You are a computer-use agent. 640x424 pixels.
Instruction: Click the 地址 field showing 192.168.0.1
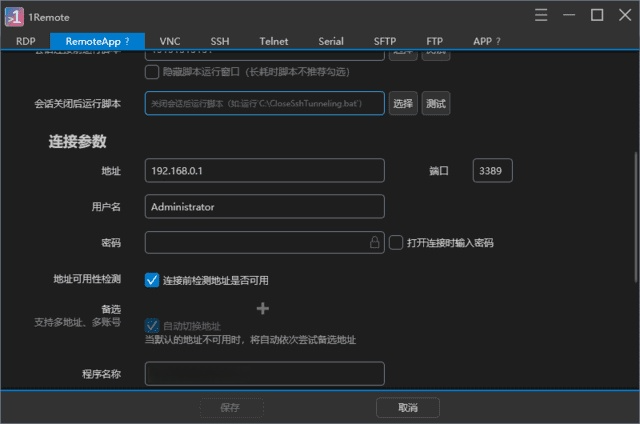264,171
